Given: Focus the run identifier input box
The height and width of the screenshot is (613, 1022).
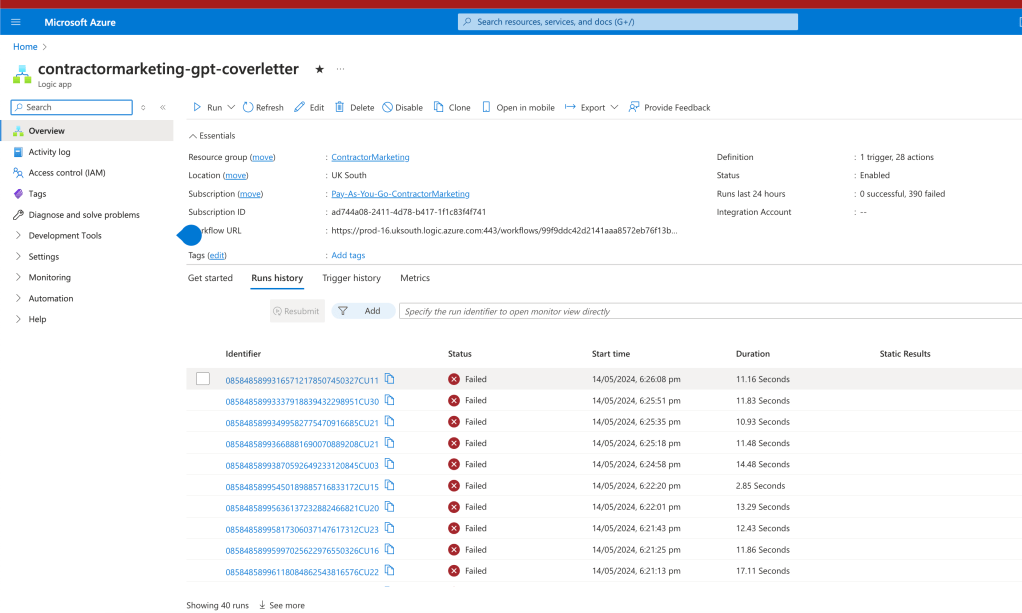Looking at the screenshot, I should [x=710, y=311].
